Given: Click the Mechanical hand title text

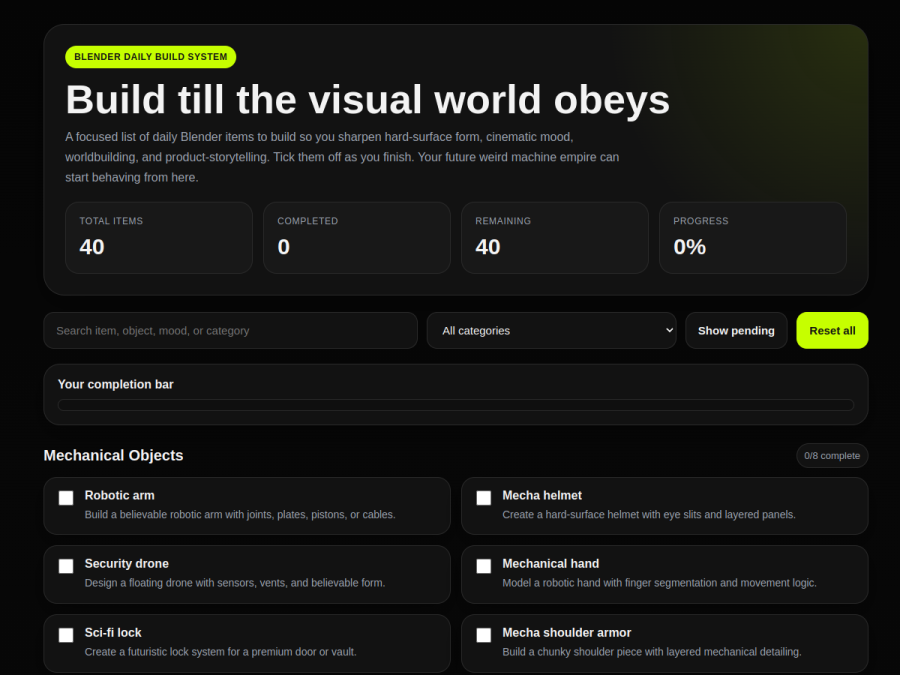Looking at the screenshot, I should pyautogui.click(x=550, y=564).
